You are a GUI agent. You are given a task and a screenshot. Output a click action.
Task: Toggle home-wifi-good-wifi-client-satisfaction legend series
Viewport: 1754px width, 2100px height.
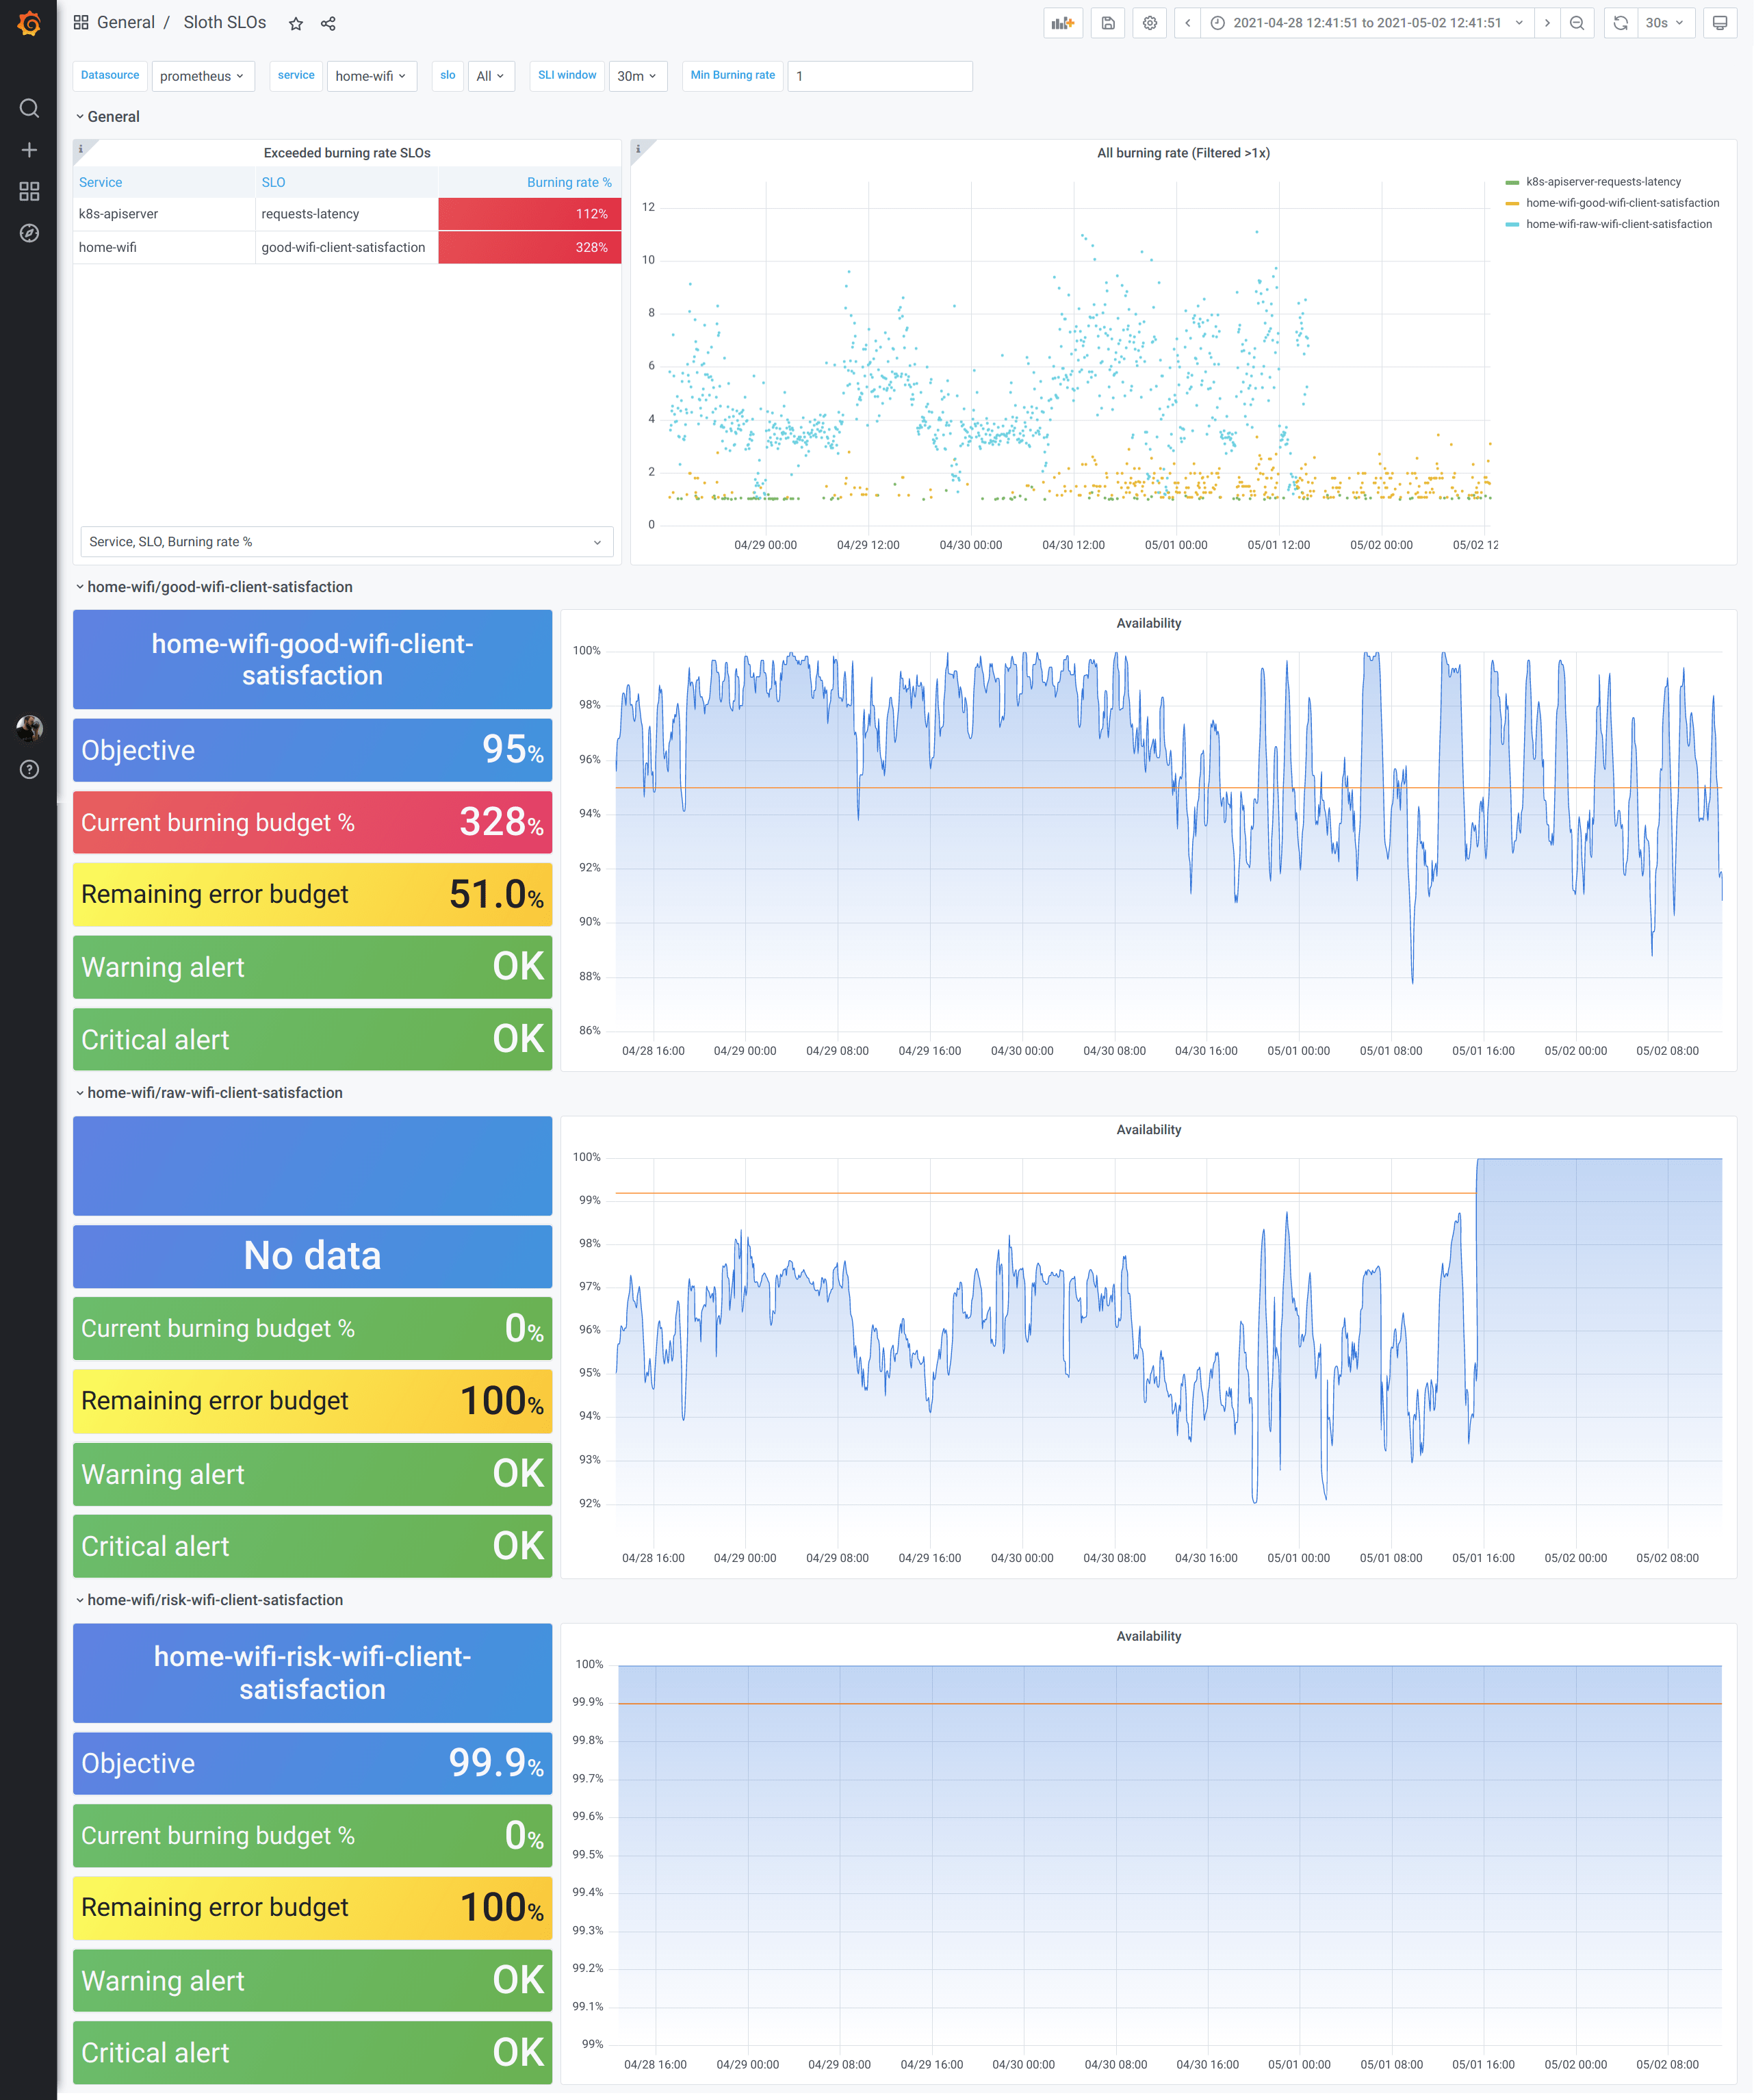pos(1621,203)
